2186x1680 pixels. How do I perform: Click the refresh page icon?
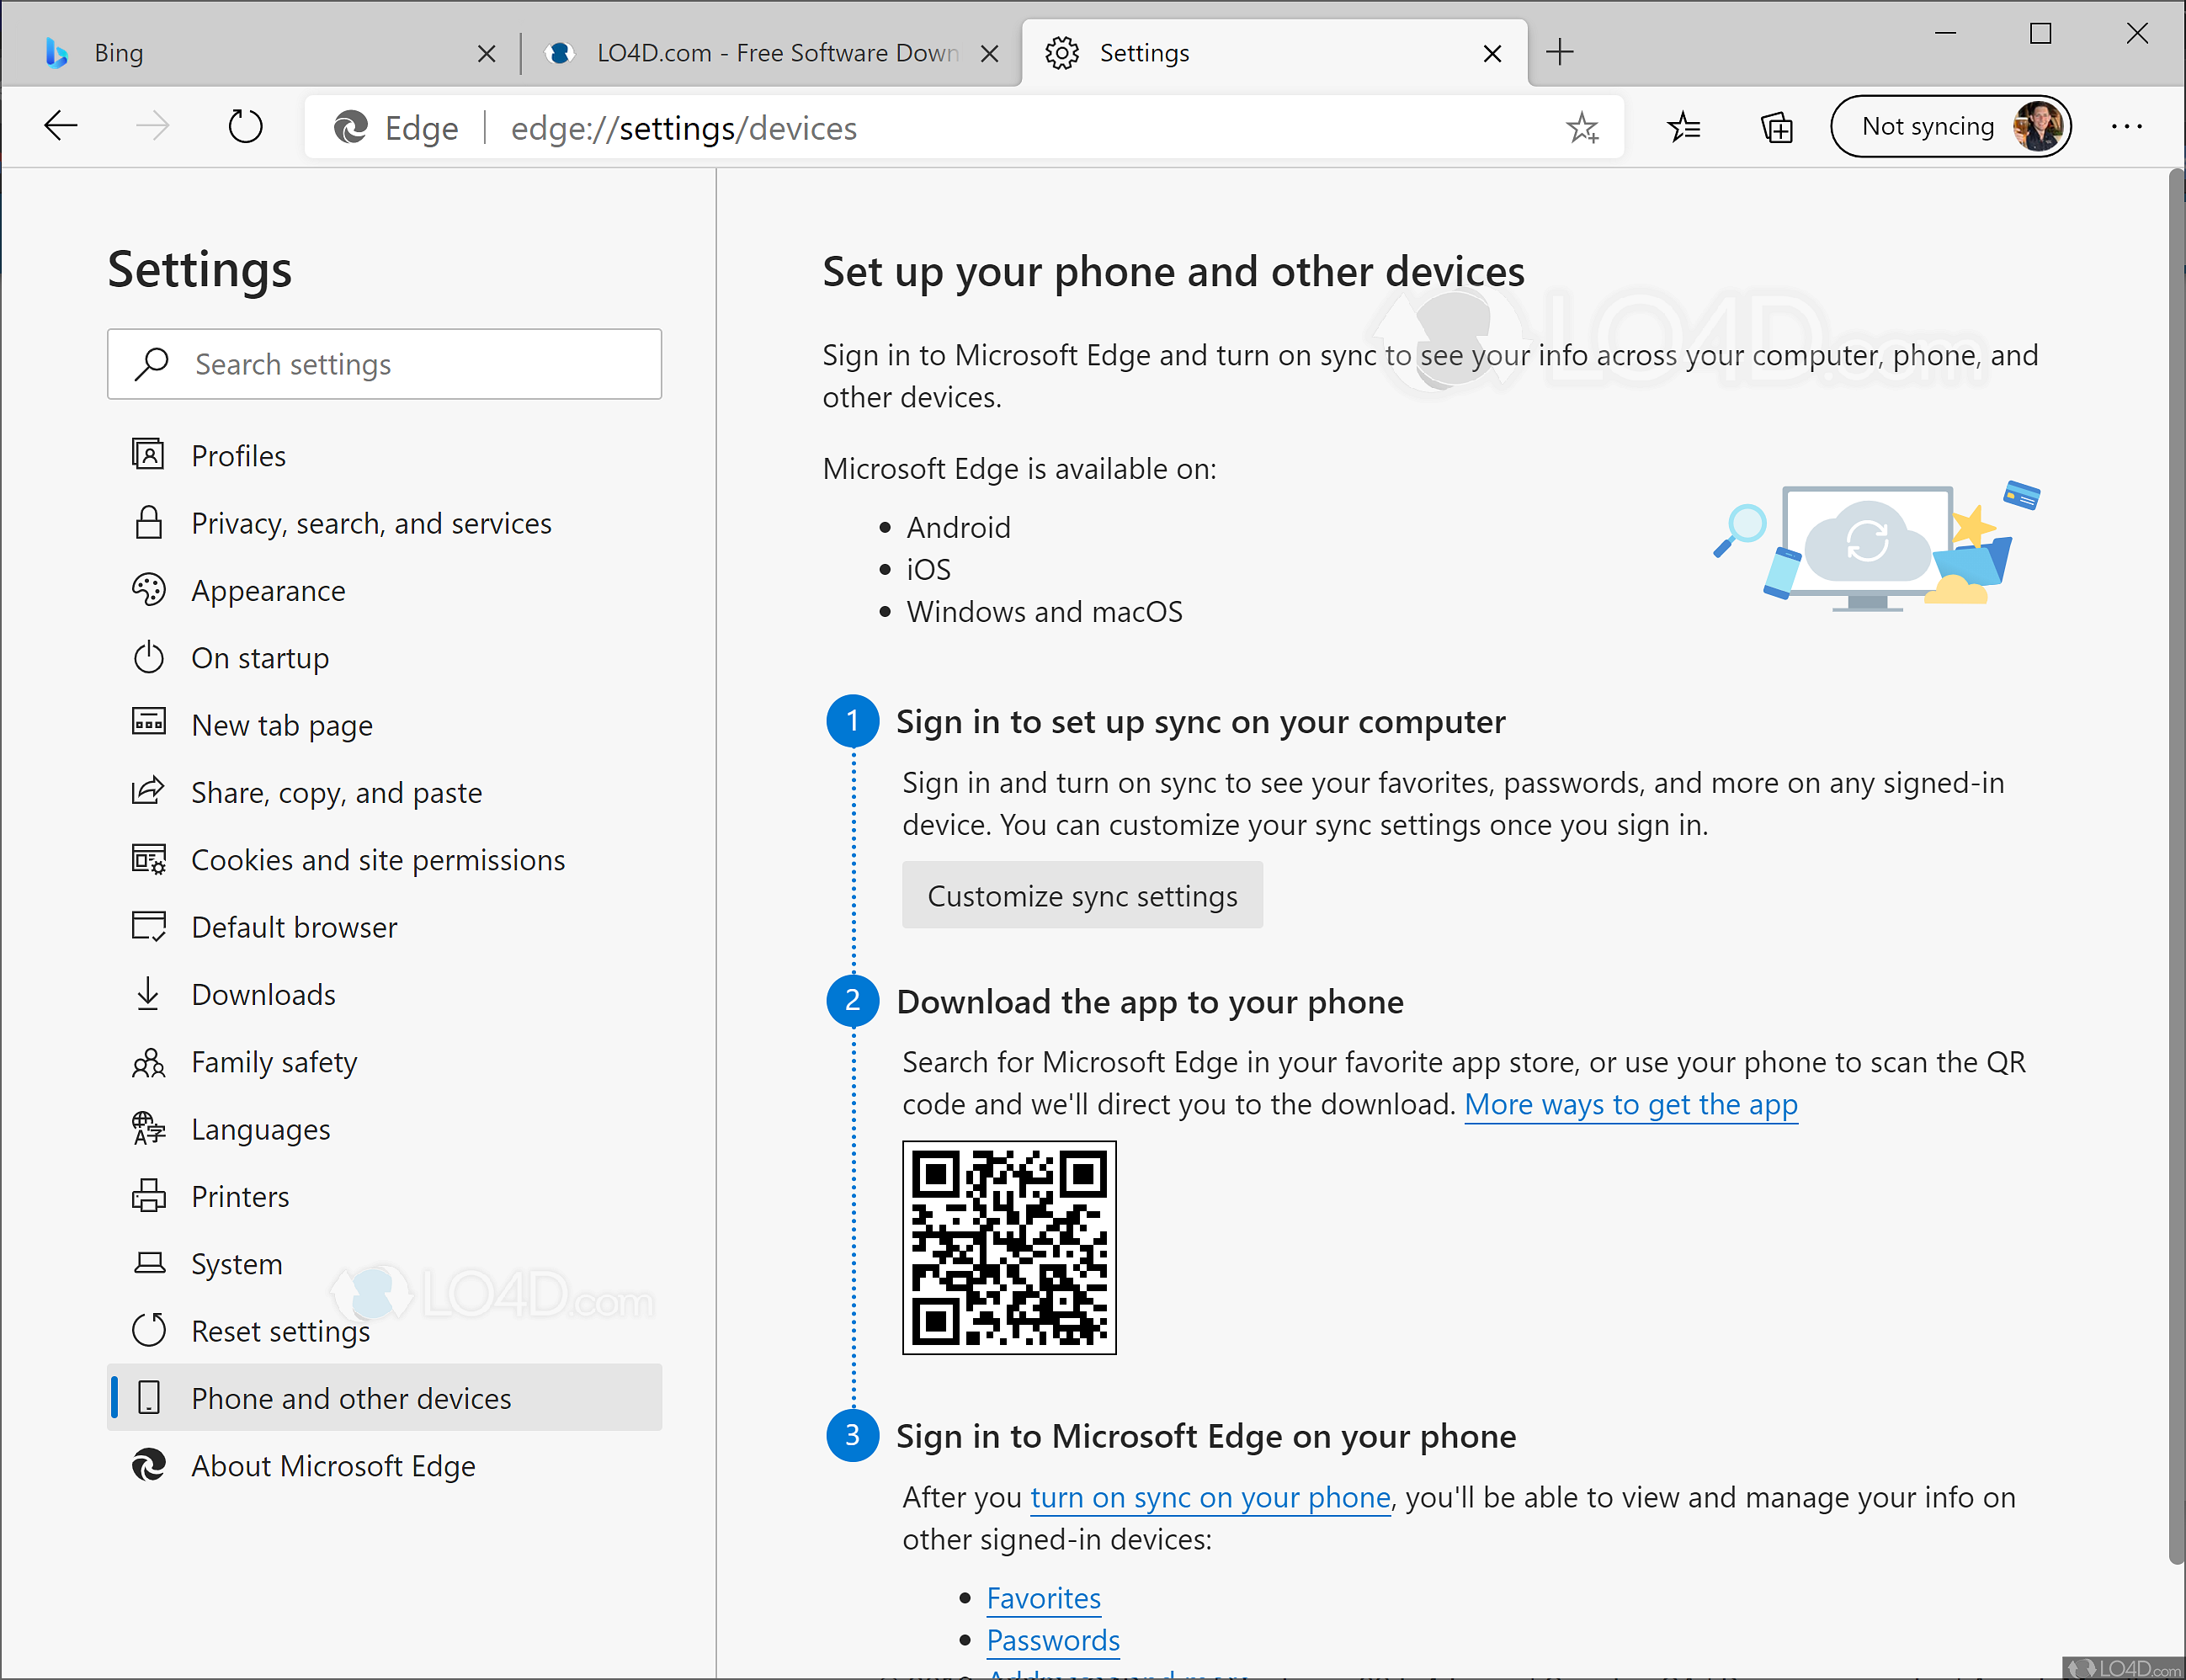coord(245,125)
